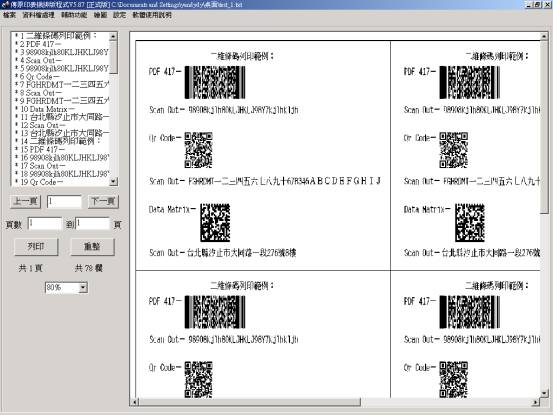Image resolution: width=553 pixels, height=415 pixels.
Task: Click the QR code in top-left label
Action: pyautogui.click(x=199, y=150)
